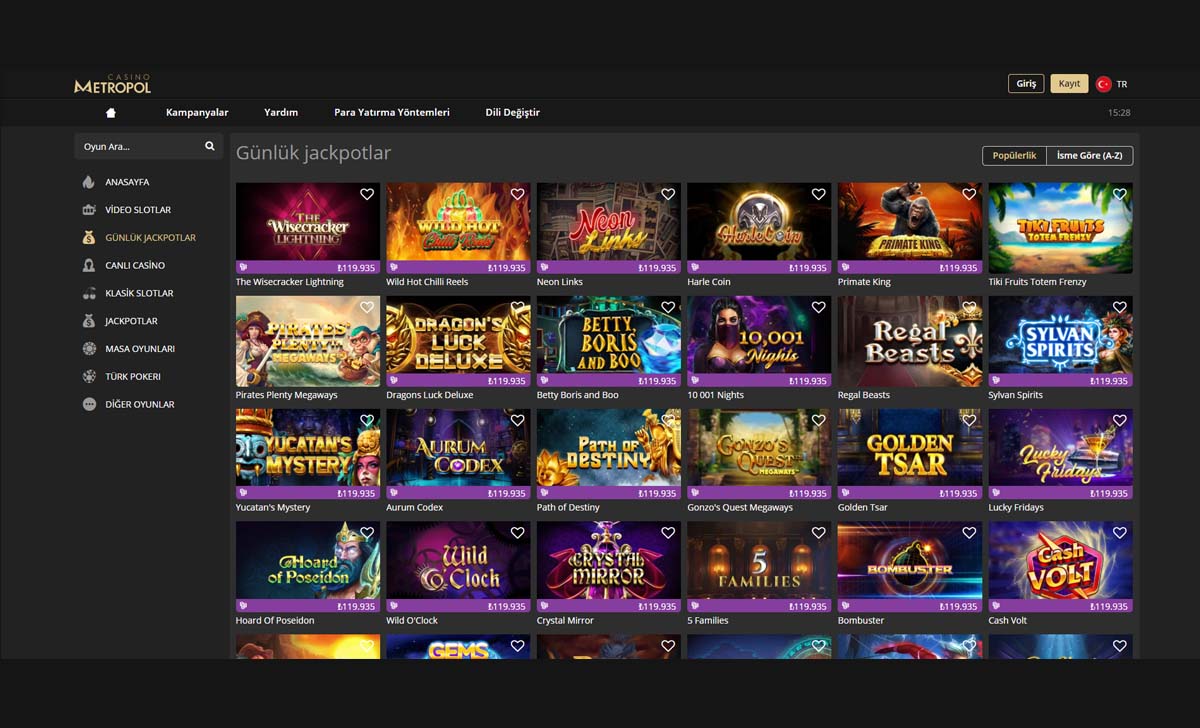Viewport: 1200px width, 728px height.
Task: Click the money bag icon beside Jackpotlar
Action: point(89,321)
